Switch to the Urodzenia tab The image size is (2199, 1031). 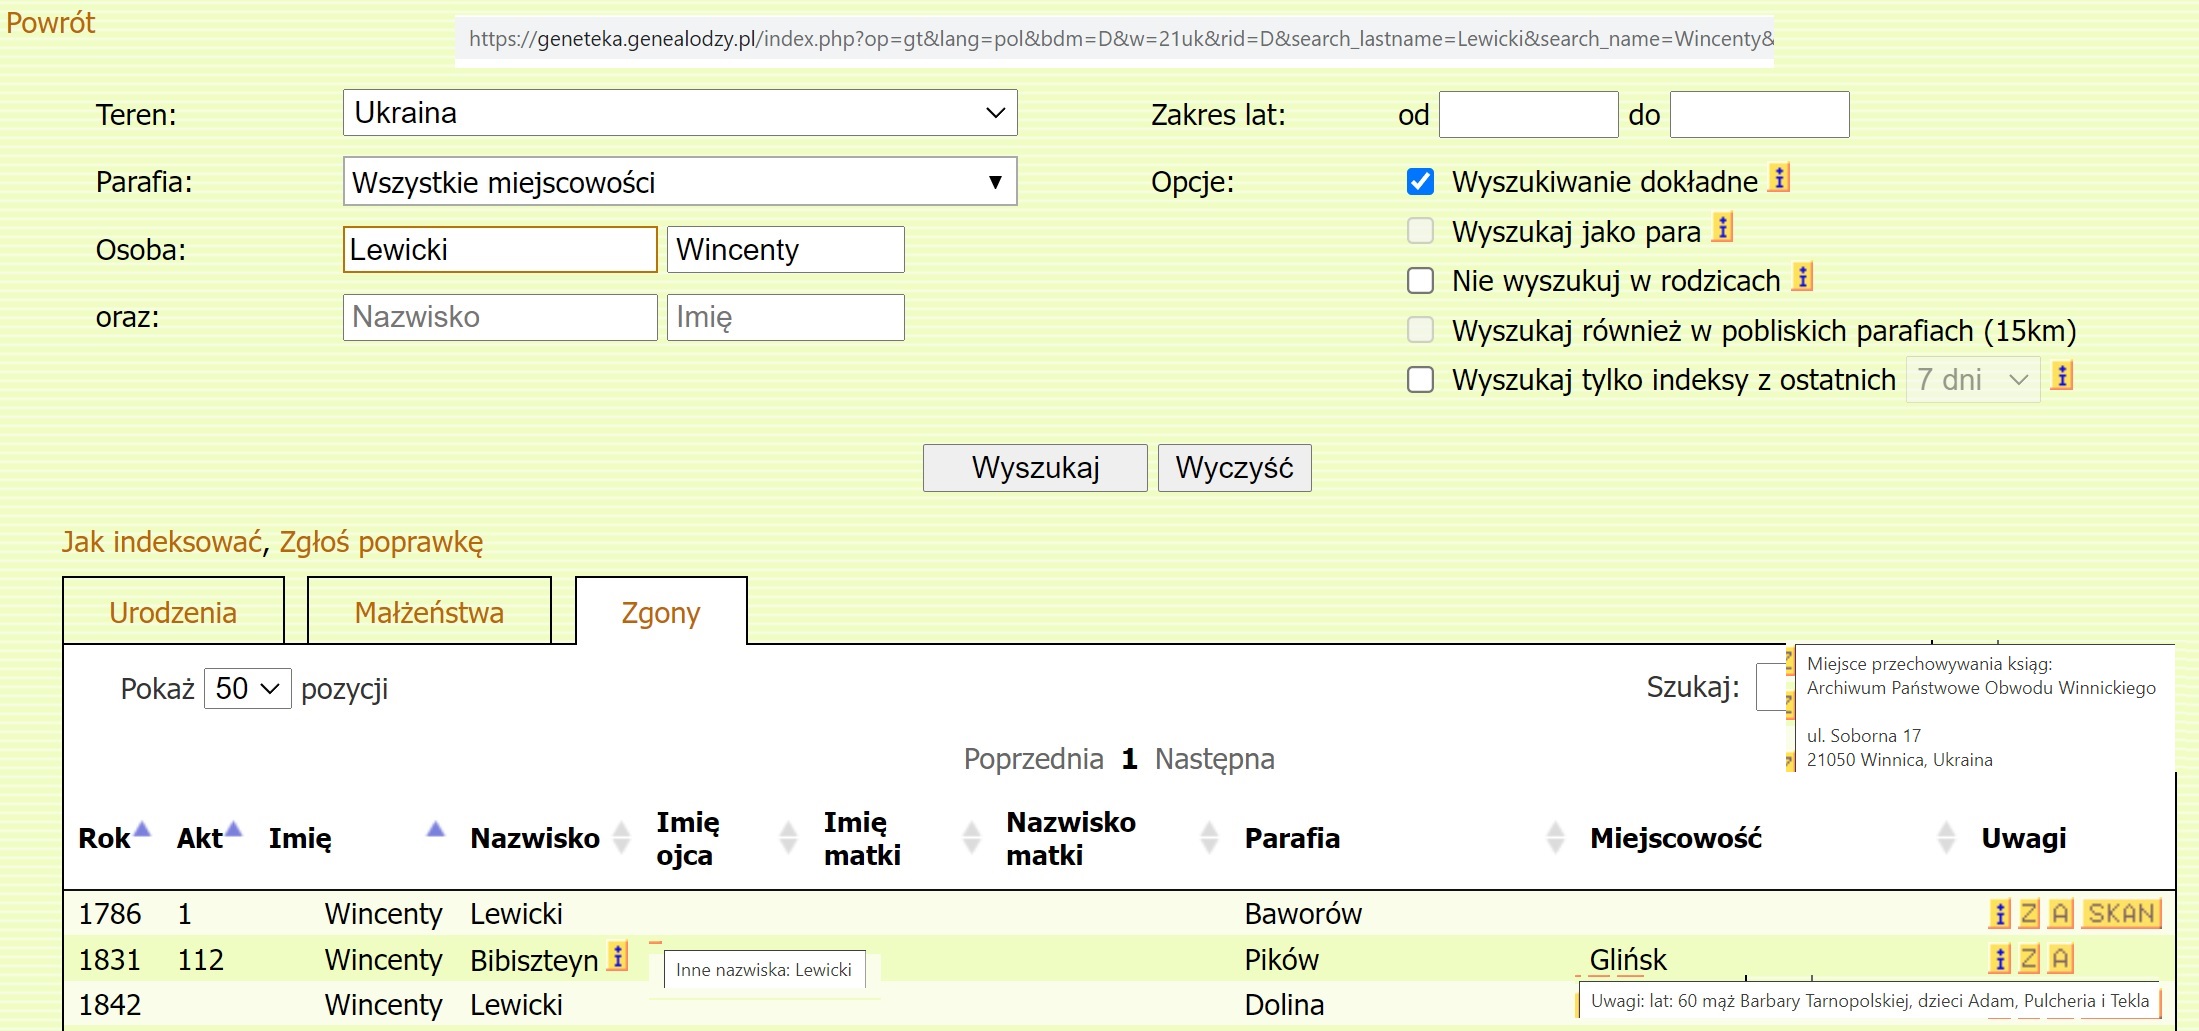tap(173, 612)
